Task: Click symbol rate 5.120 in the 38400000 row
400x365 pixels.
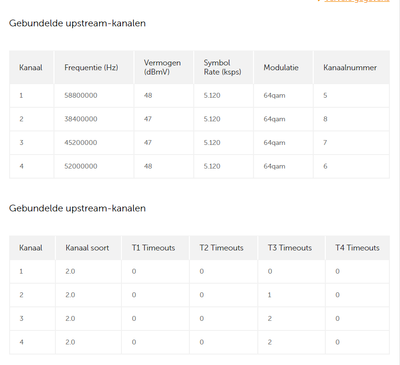Action: click(212, 119)
